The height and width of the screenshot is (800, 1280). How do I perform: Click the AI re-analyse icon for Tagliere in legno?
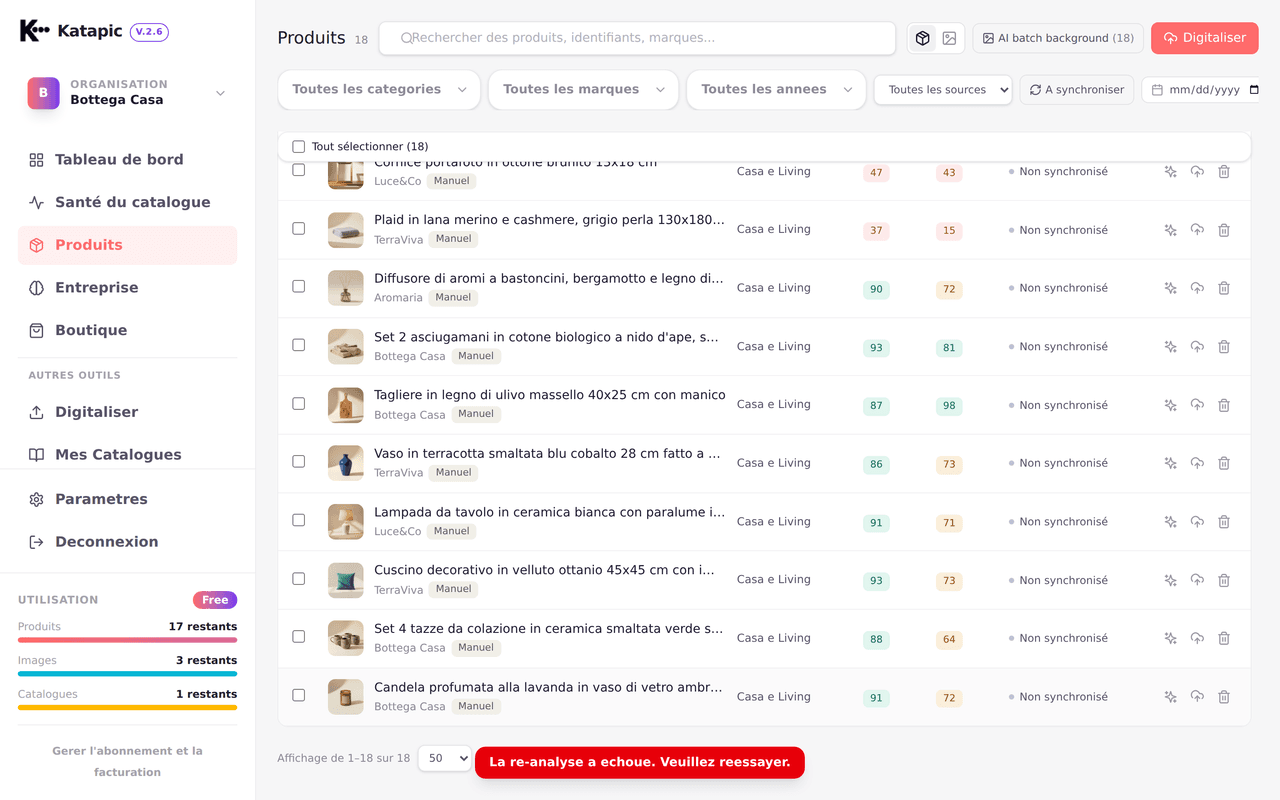[1170, 405]
